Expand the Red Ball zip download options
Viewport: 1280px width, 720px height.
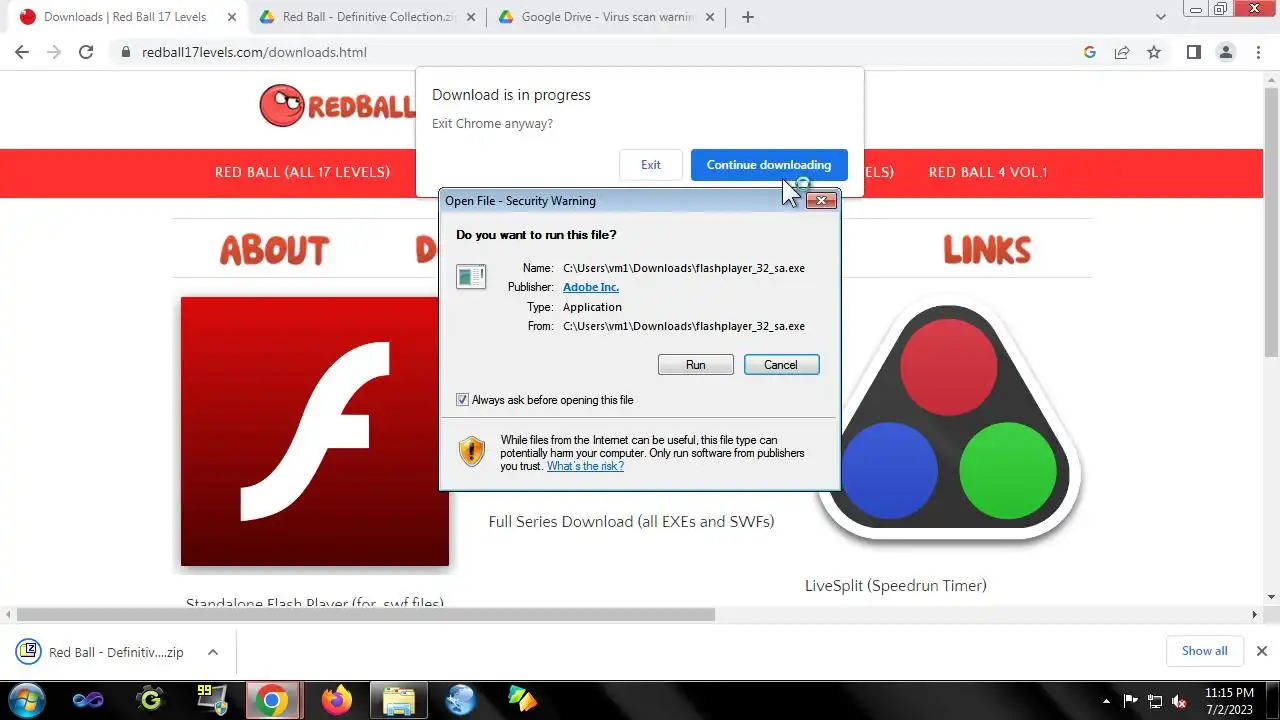point(213,652)
